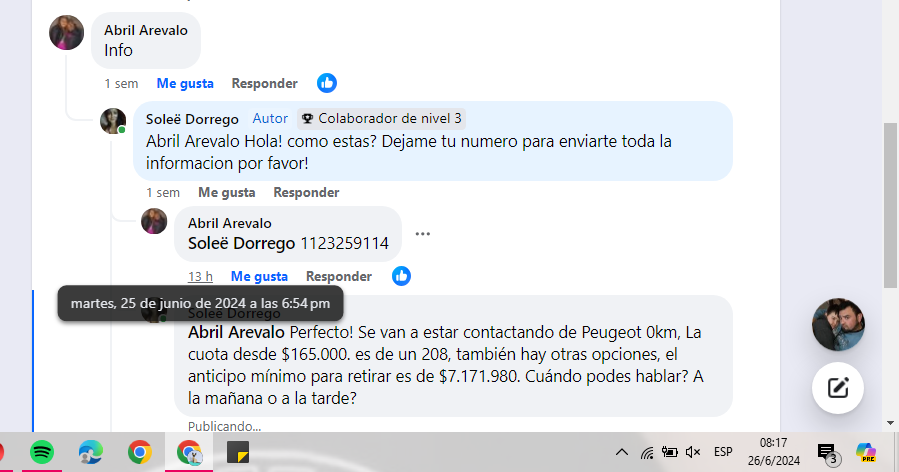Open Abril Arevalo's profile from the top comment
Screen dimensions: 899x472
[x=146, y=30]
